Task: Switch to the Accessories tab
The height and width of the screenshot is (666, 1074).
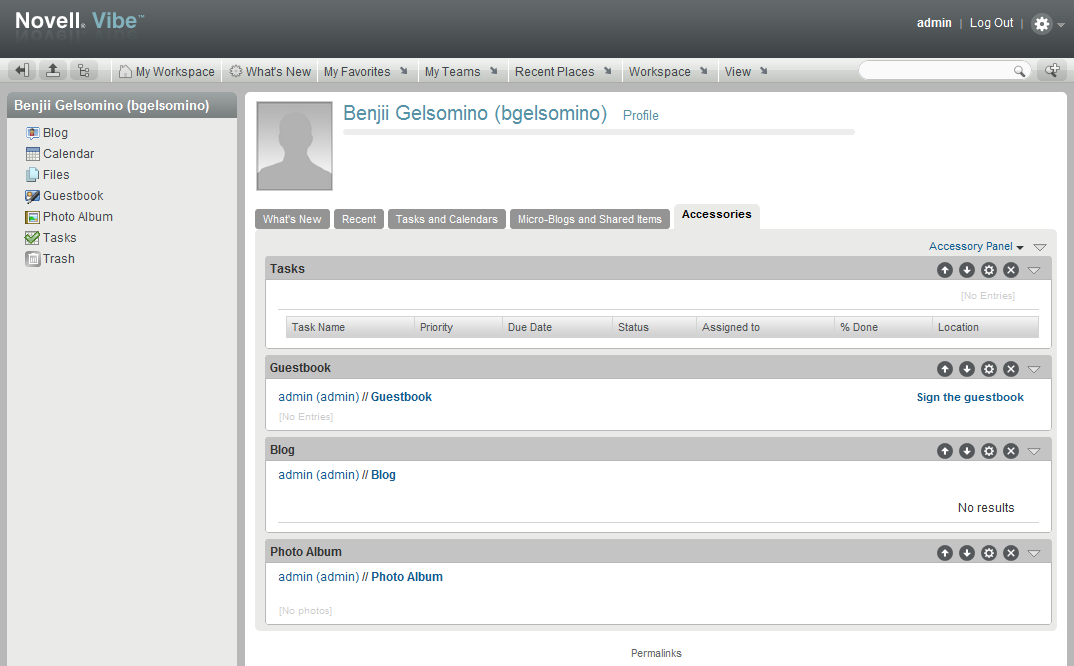Action: (716, 214)
